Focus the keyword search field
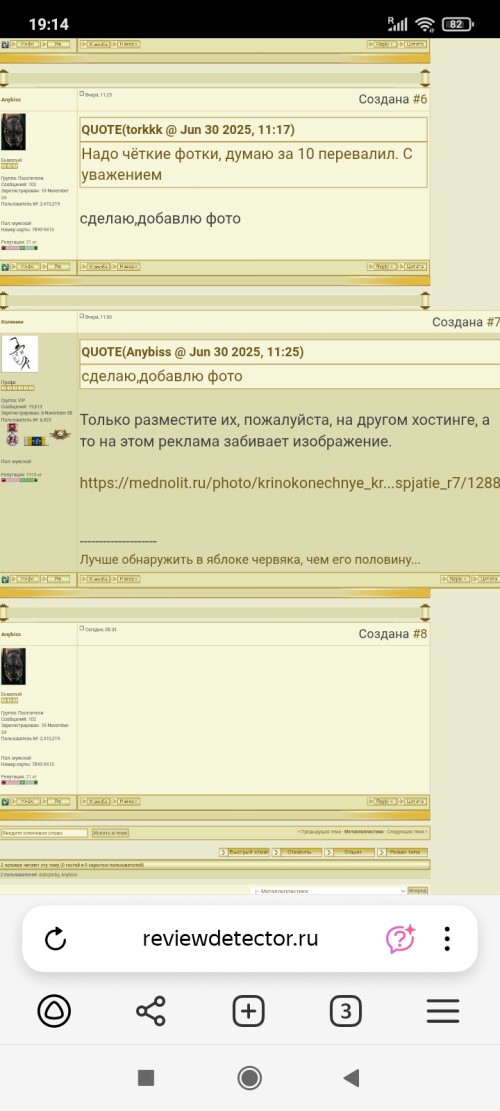Screen dimensions: 500x1111 (44, 833)
